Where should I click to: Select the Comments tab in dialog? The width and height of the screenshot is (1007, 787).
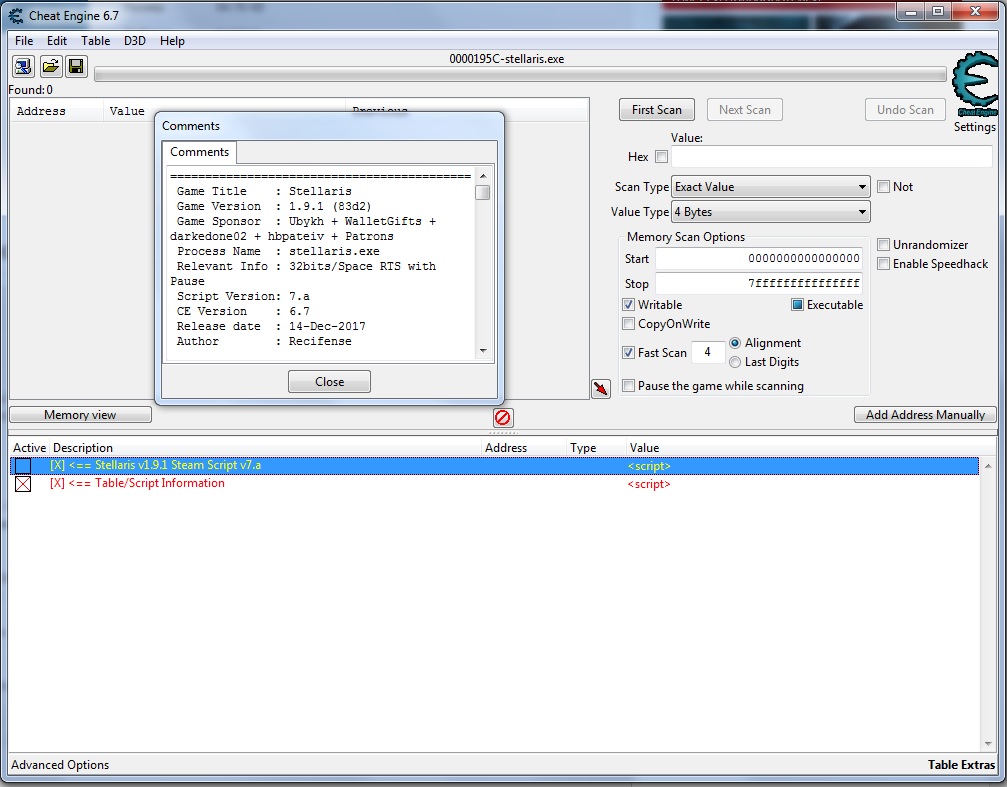[199, 152]
